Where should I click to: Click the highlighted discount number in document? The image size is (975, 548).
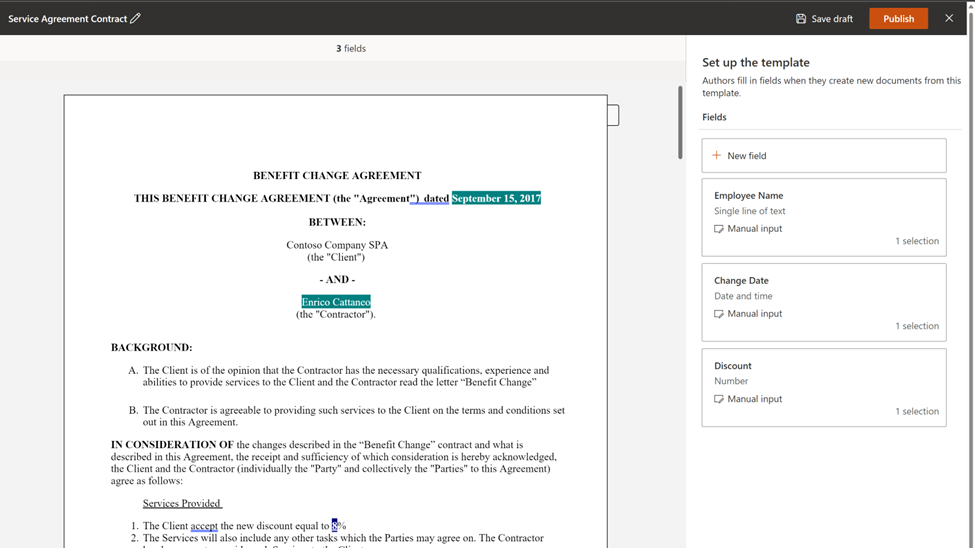(335, 526)
